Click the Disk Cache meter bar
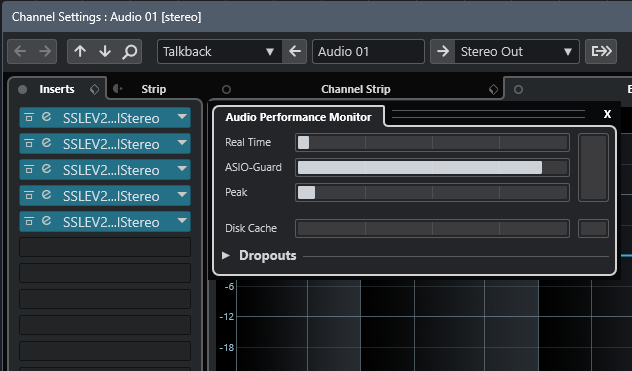Image resolution: width=632 pixels, height=371 pixels. 432,228
